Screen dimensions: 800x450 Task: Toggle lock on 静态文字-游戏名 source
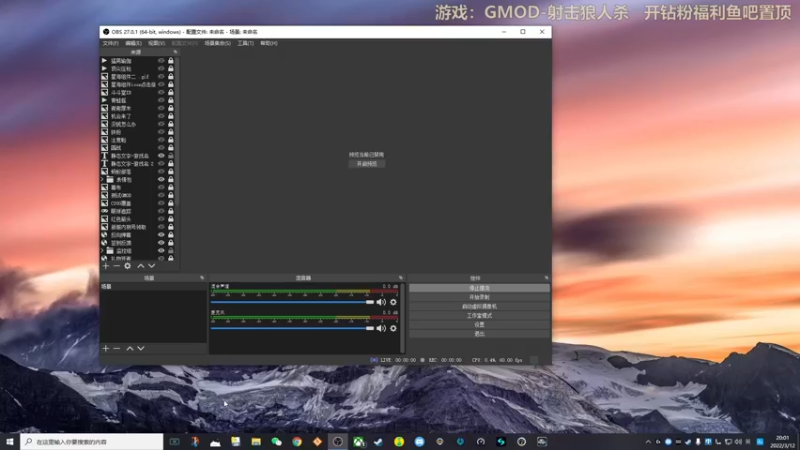tap(171, 156)
